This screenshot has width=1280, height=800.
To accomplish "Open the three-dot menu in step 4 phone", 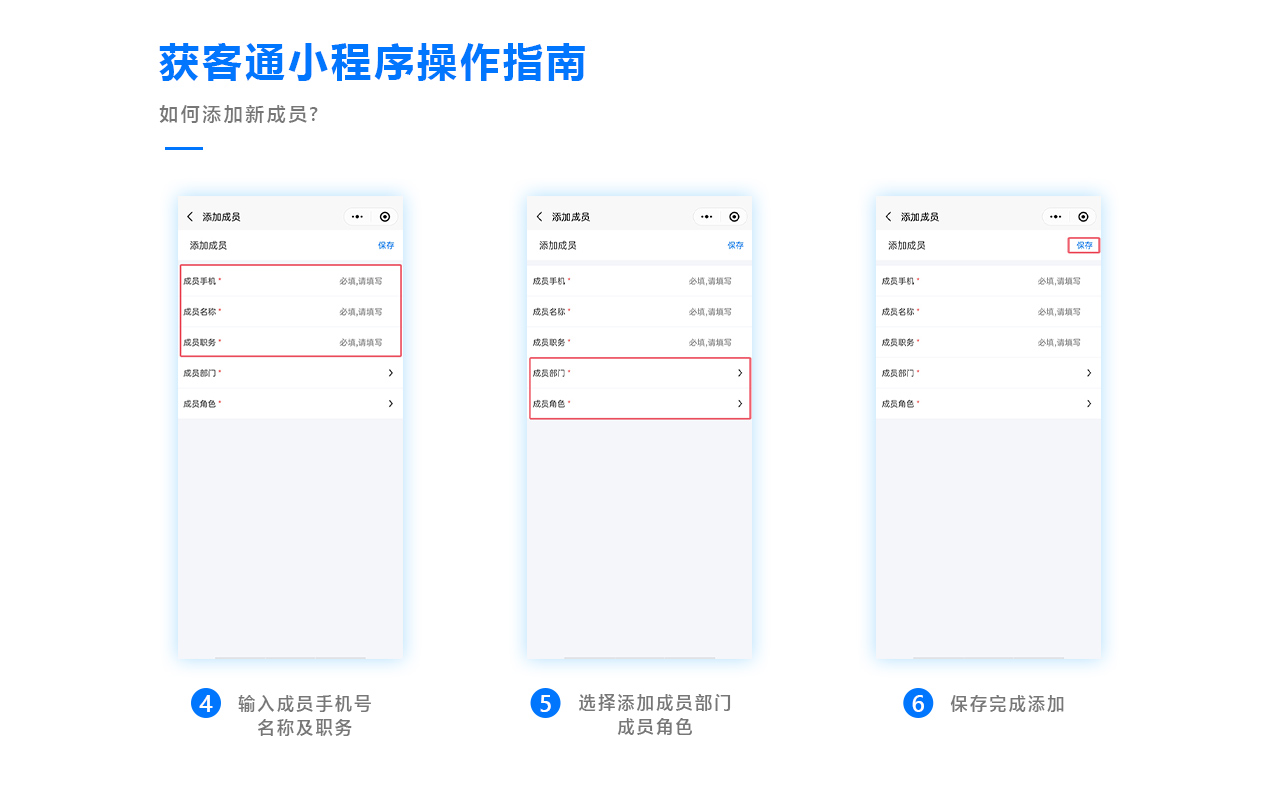I will coord(357,217).
